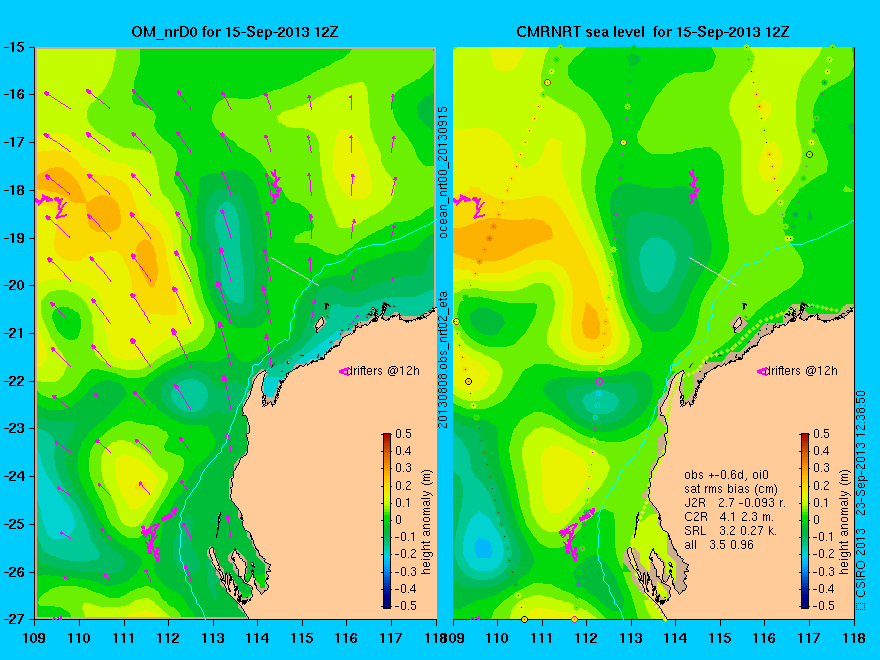
Task: Click longitude 114 on left panel axis
Action: 257,638
